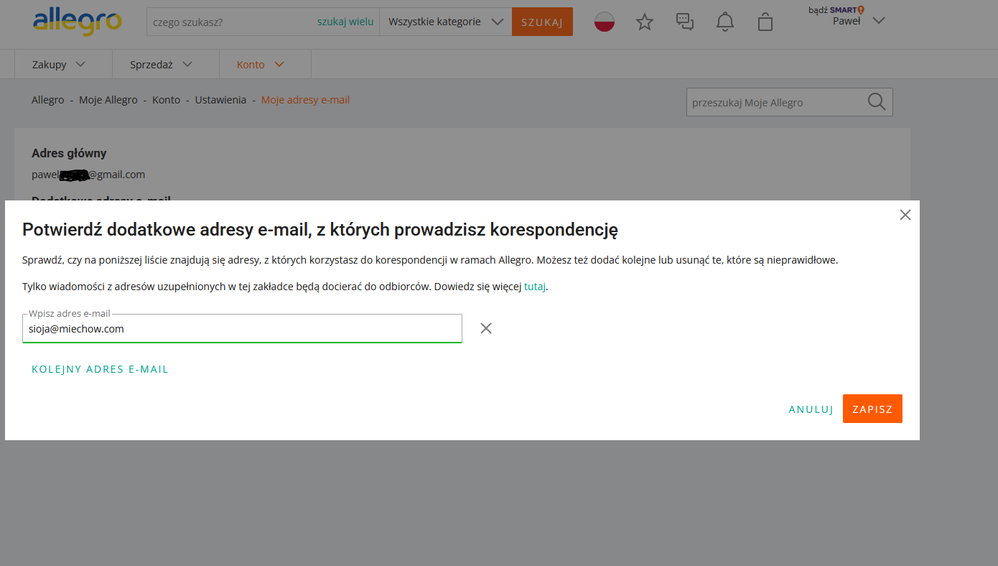Open the favorites star icon
Screen dimensions: 998x566
[645, 22]
